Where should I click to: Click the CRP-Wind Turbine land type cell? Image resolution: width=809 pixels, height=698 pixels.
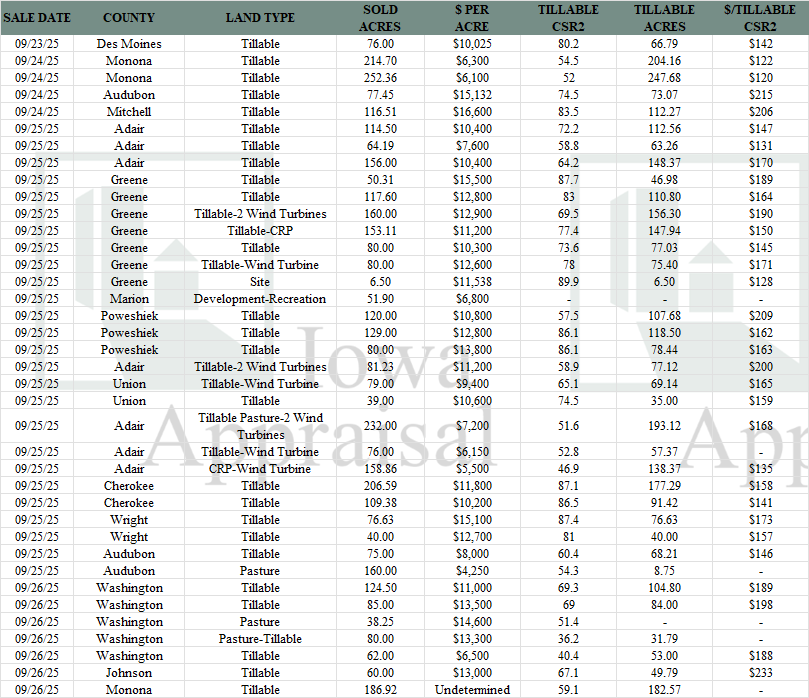point(260,469)
